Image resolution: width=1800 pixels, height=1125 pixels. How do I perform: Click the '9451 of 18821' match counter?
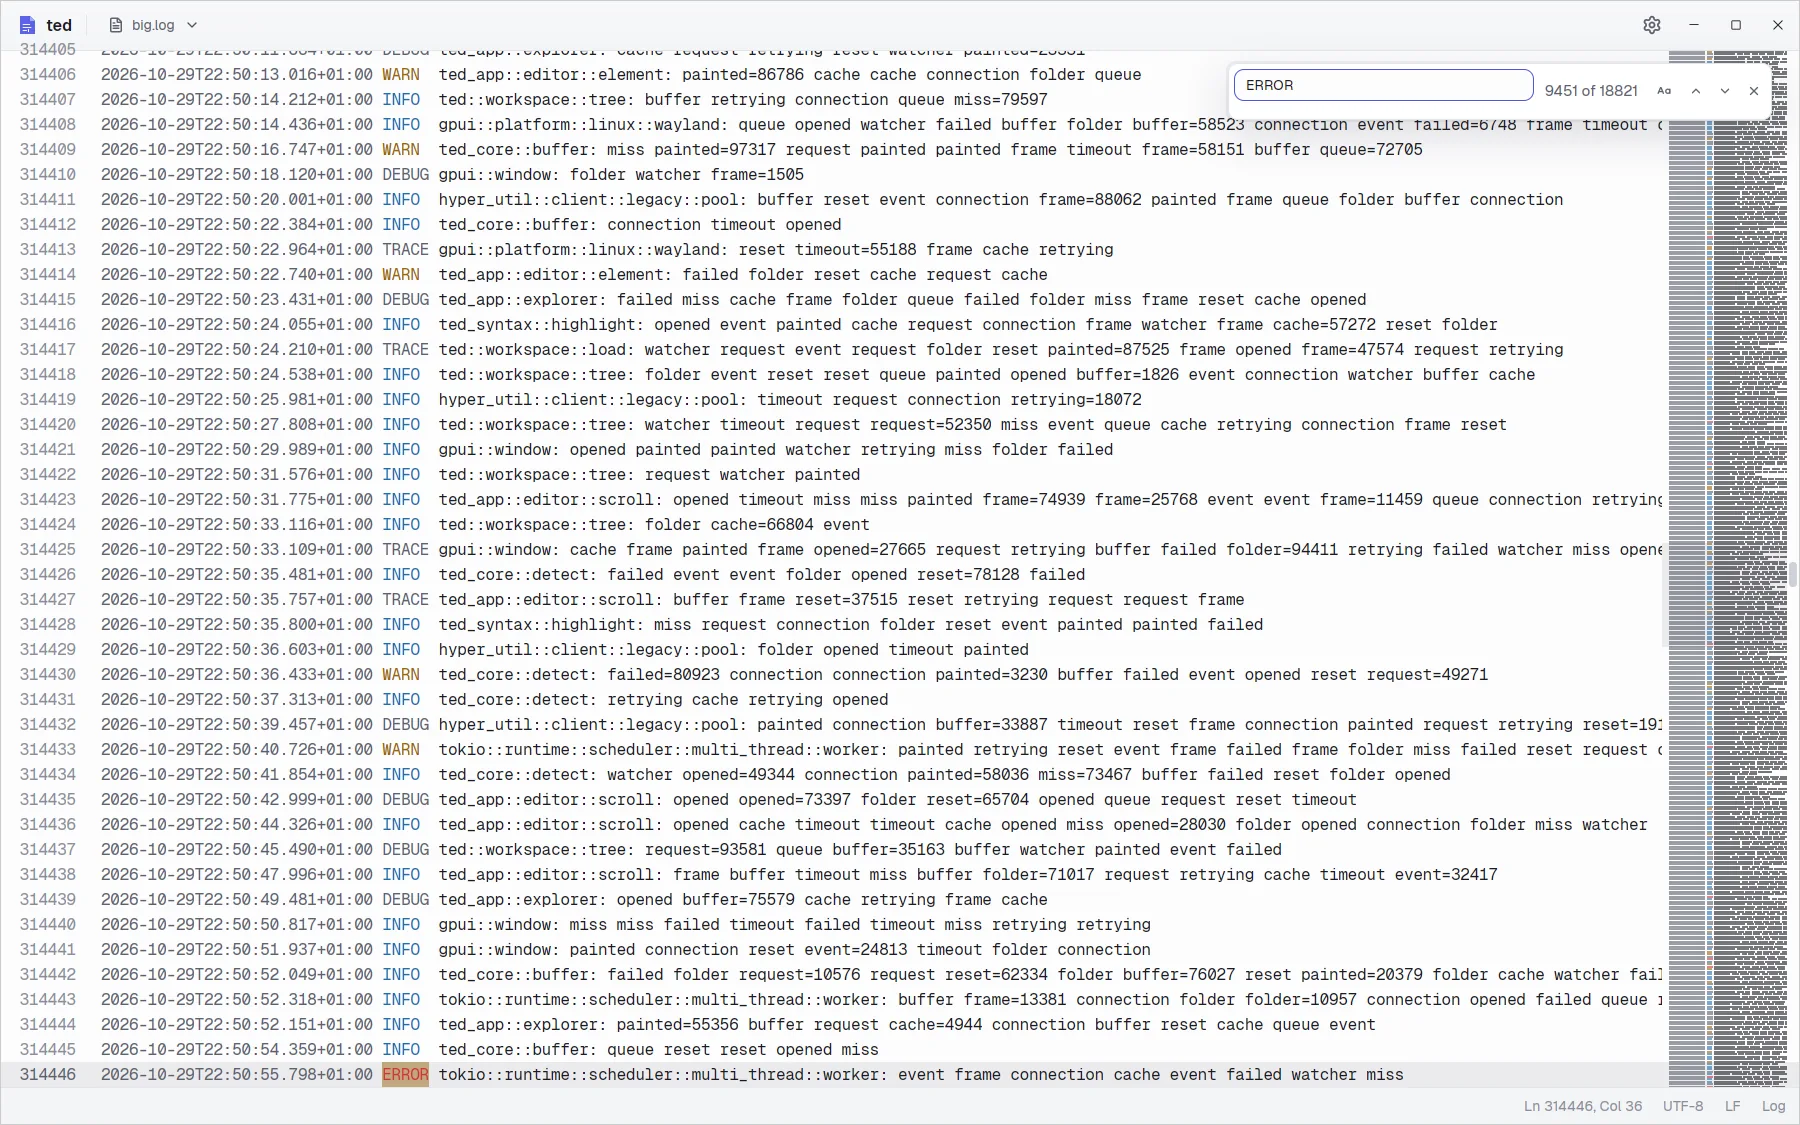[1591, 91]
